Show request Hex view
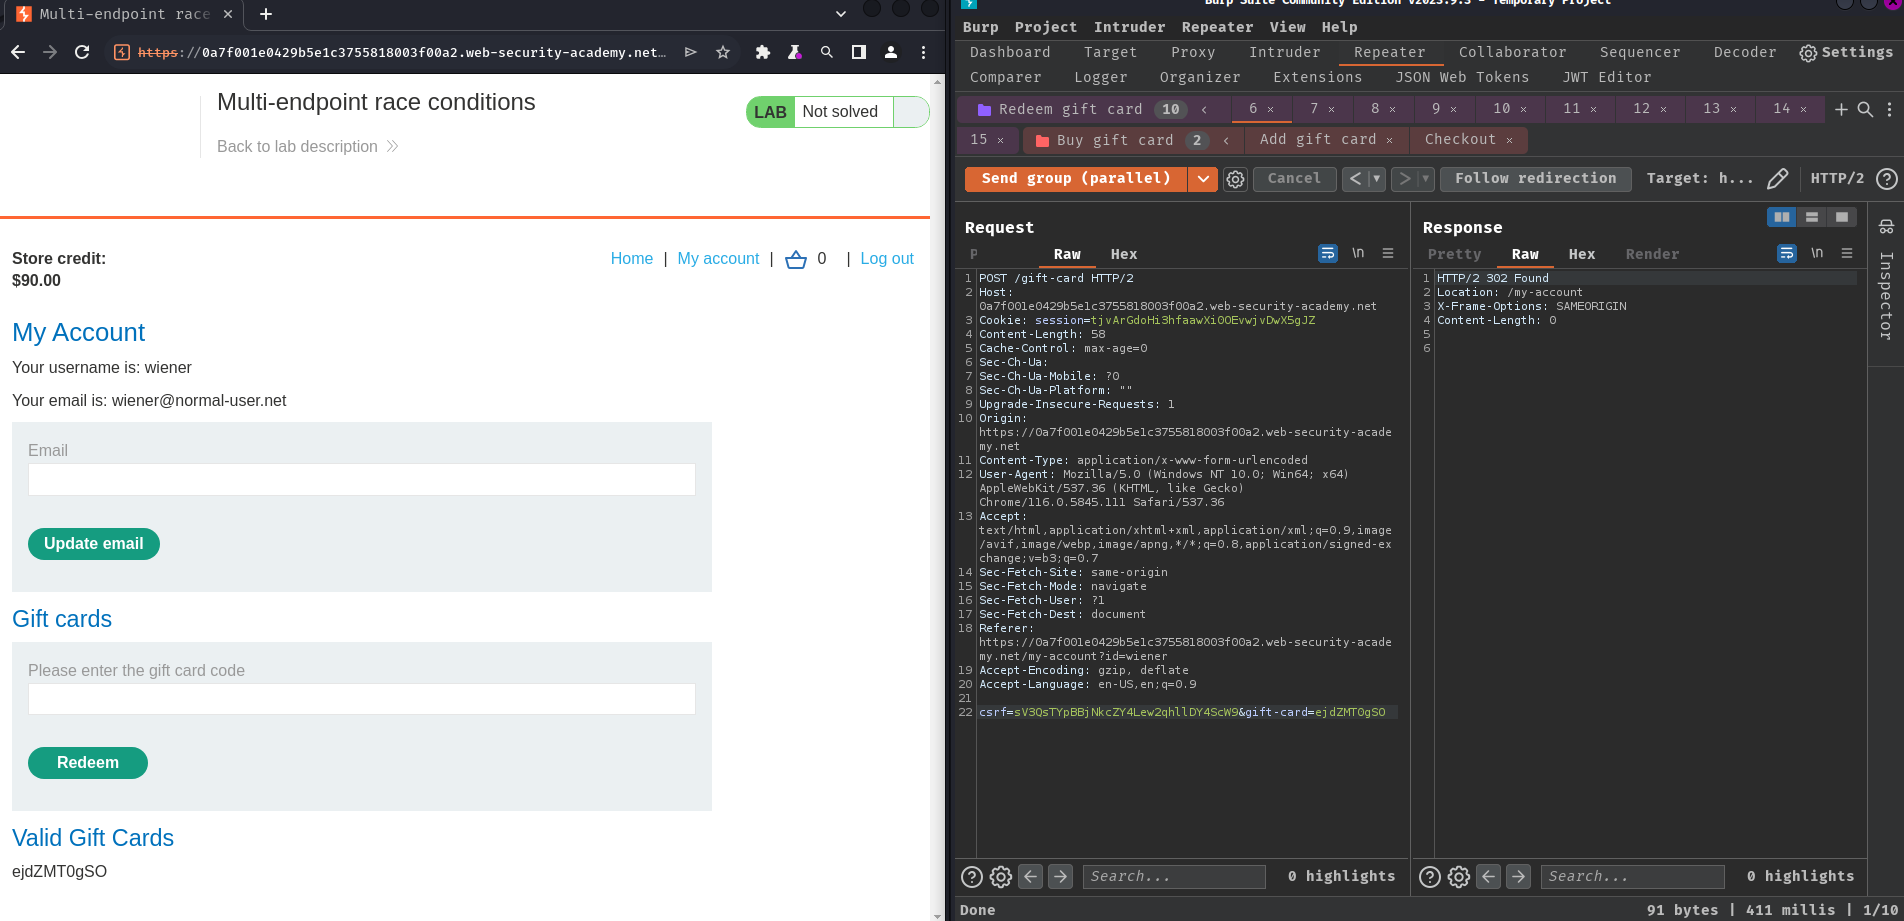The image size is (1904, 921). click(x=1124, y=254)
